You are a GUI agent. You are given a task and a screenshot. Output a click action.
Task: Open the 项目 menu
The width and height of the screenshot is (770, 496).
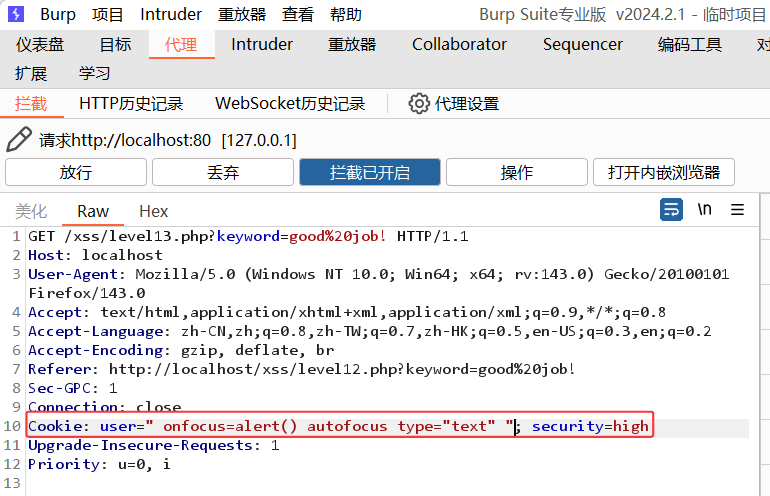[x=107, y=14]
